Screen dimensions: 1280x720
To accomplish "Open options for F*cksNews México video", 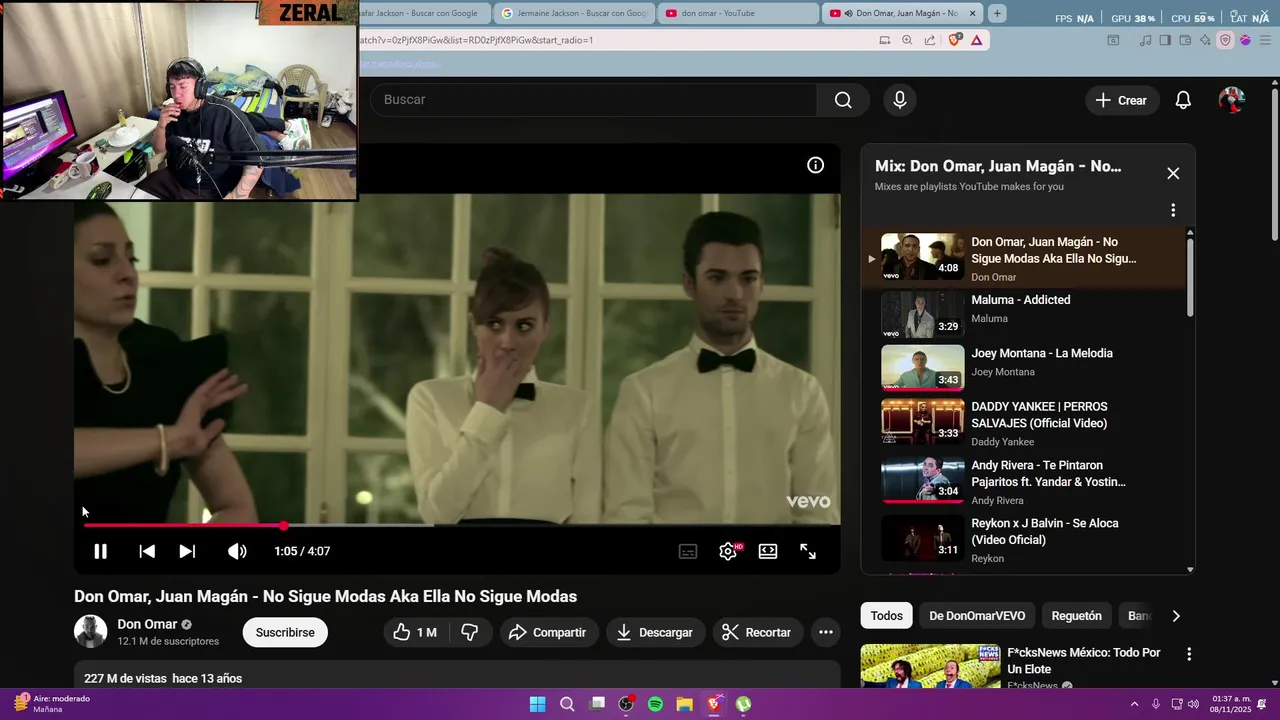I will click(x=1189, y=654).
